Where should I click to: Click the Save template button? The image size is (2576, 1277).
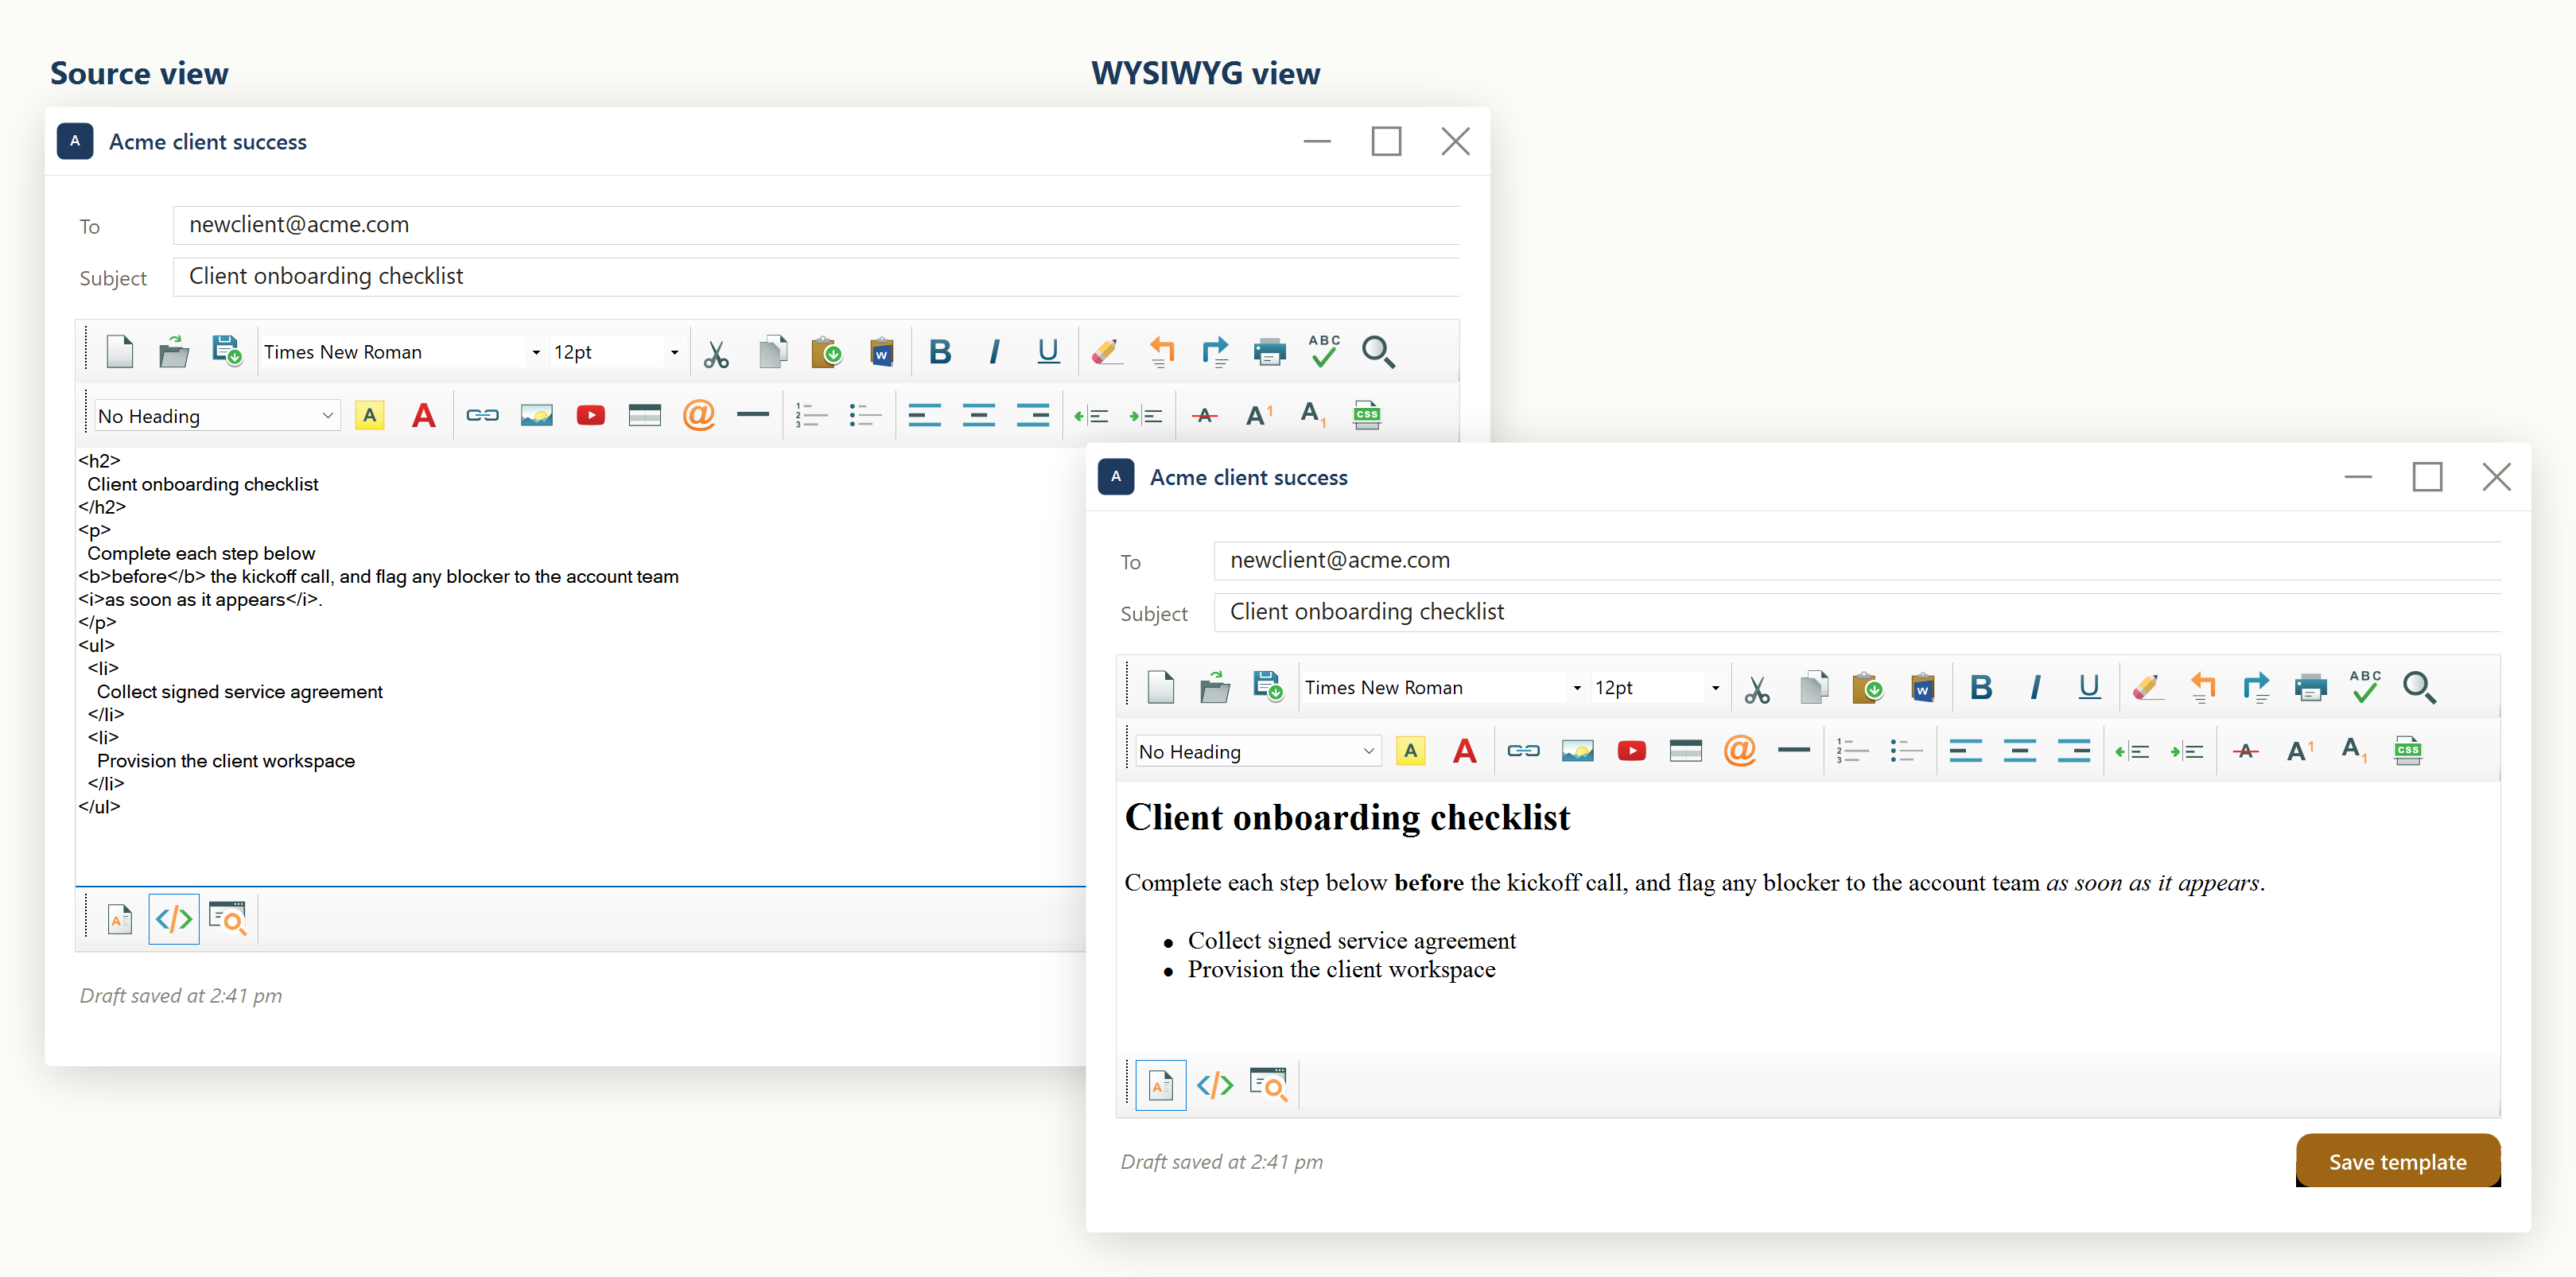tap(2398, 1161)
